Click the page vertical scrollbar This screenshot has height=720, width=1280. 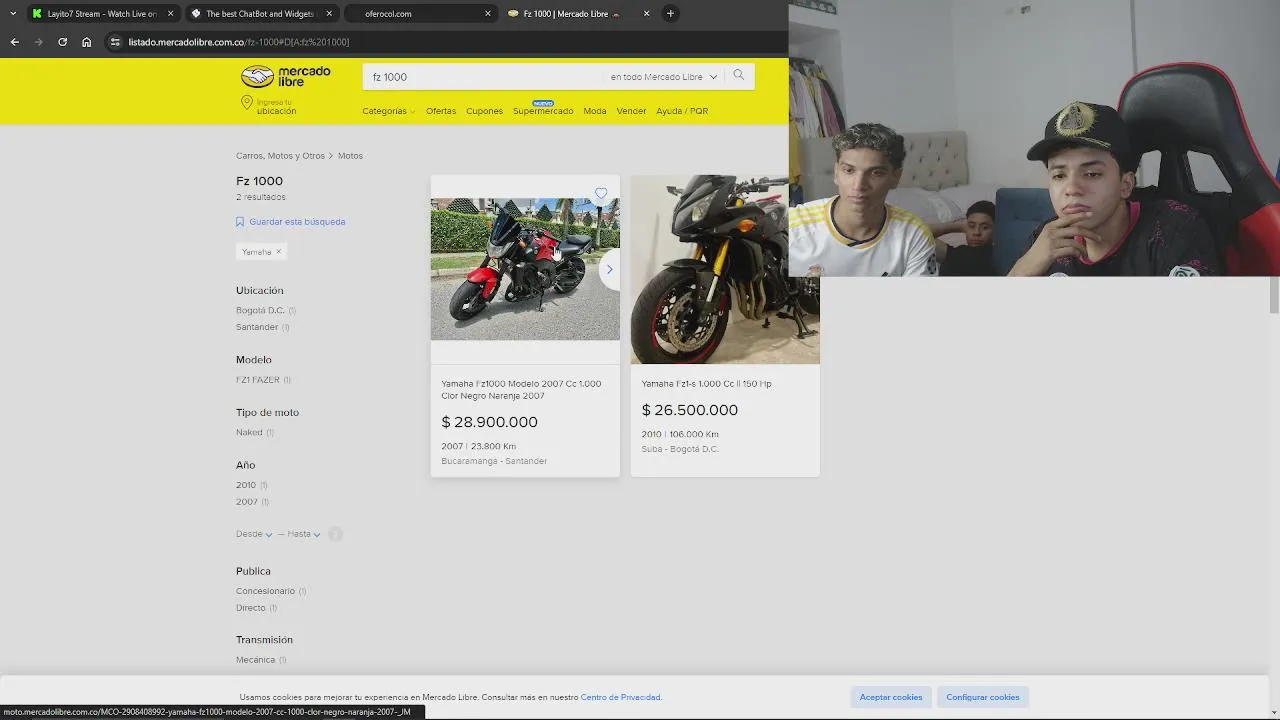coord(1274,297)
